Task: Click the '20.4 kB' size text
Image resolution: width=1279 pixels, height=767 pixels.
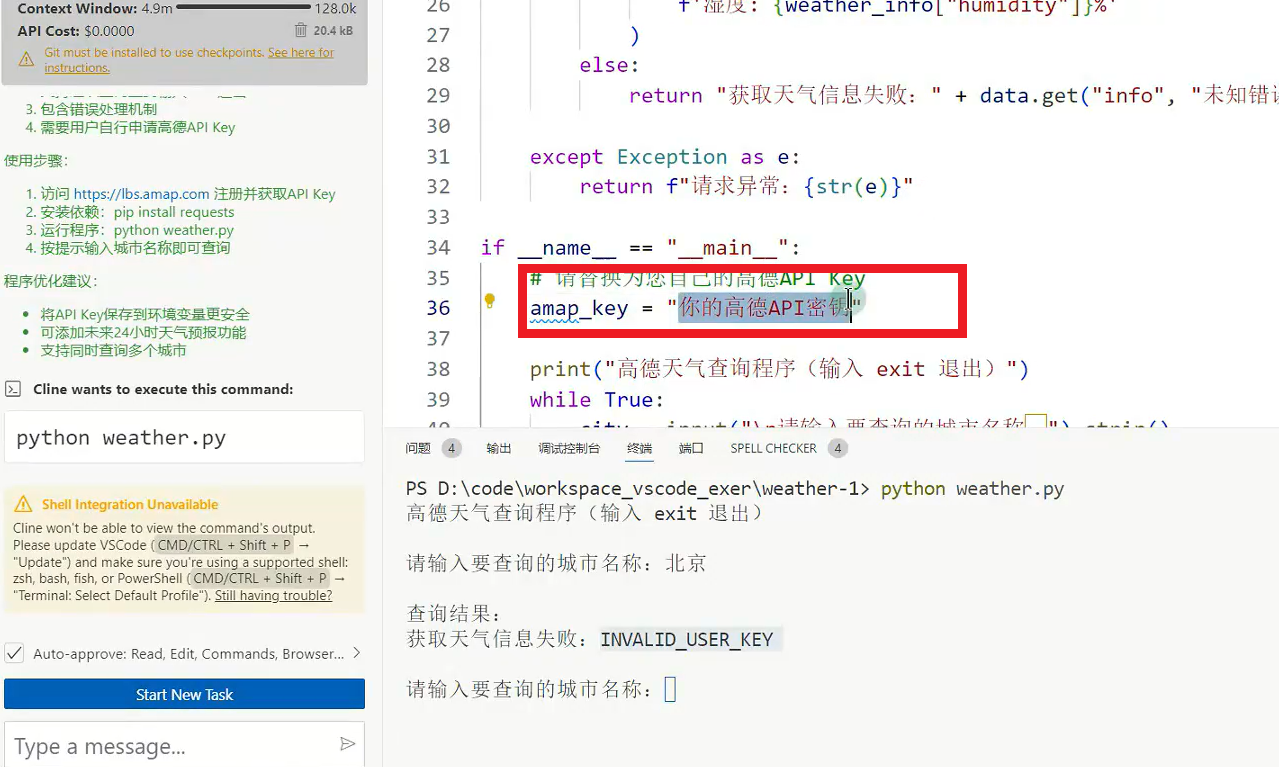Action: [x=333, y=31]
